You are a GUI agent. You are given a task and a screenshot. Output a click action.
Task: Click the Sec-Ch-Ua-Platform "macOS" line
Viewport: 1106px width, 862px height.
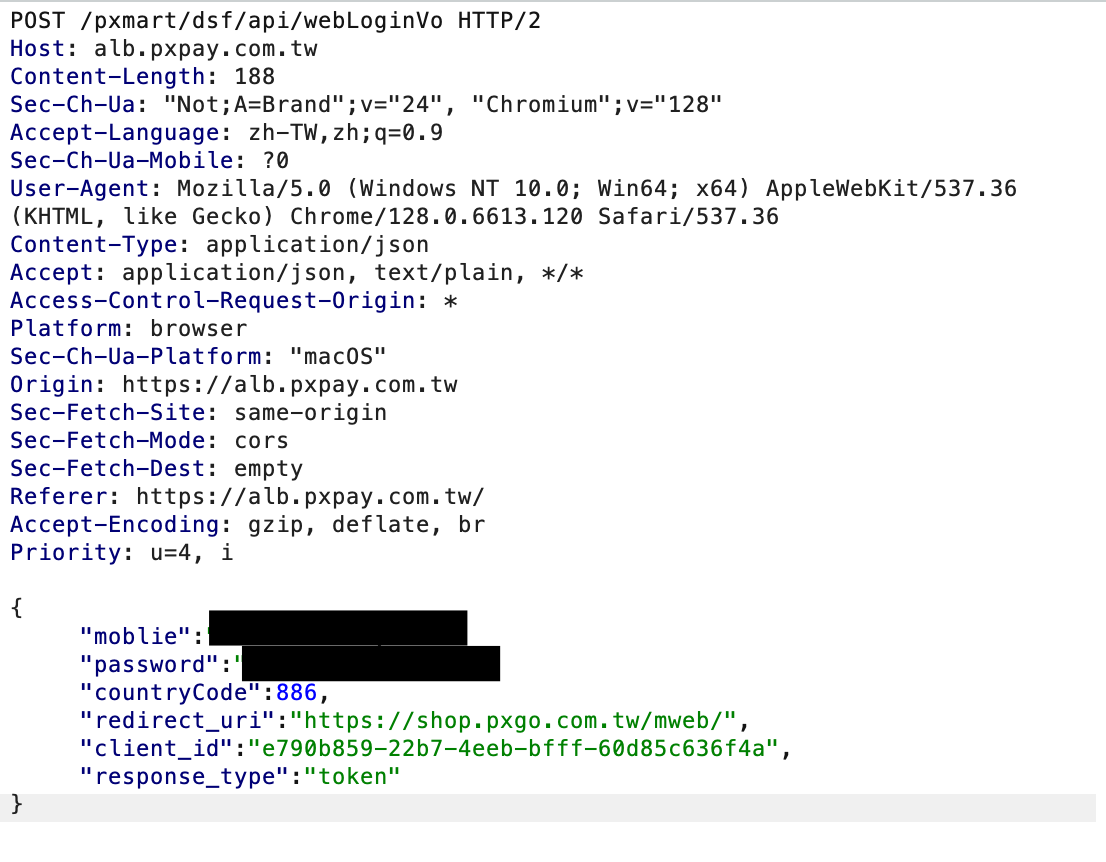coord(198,356)
